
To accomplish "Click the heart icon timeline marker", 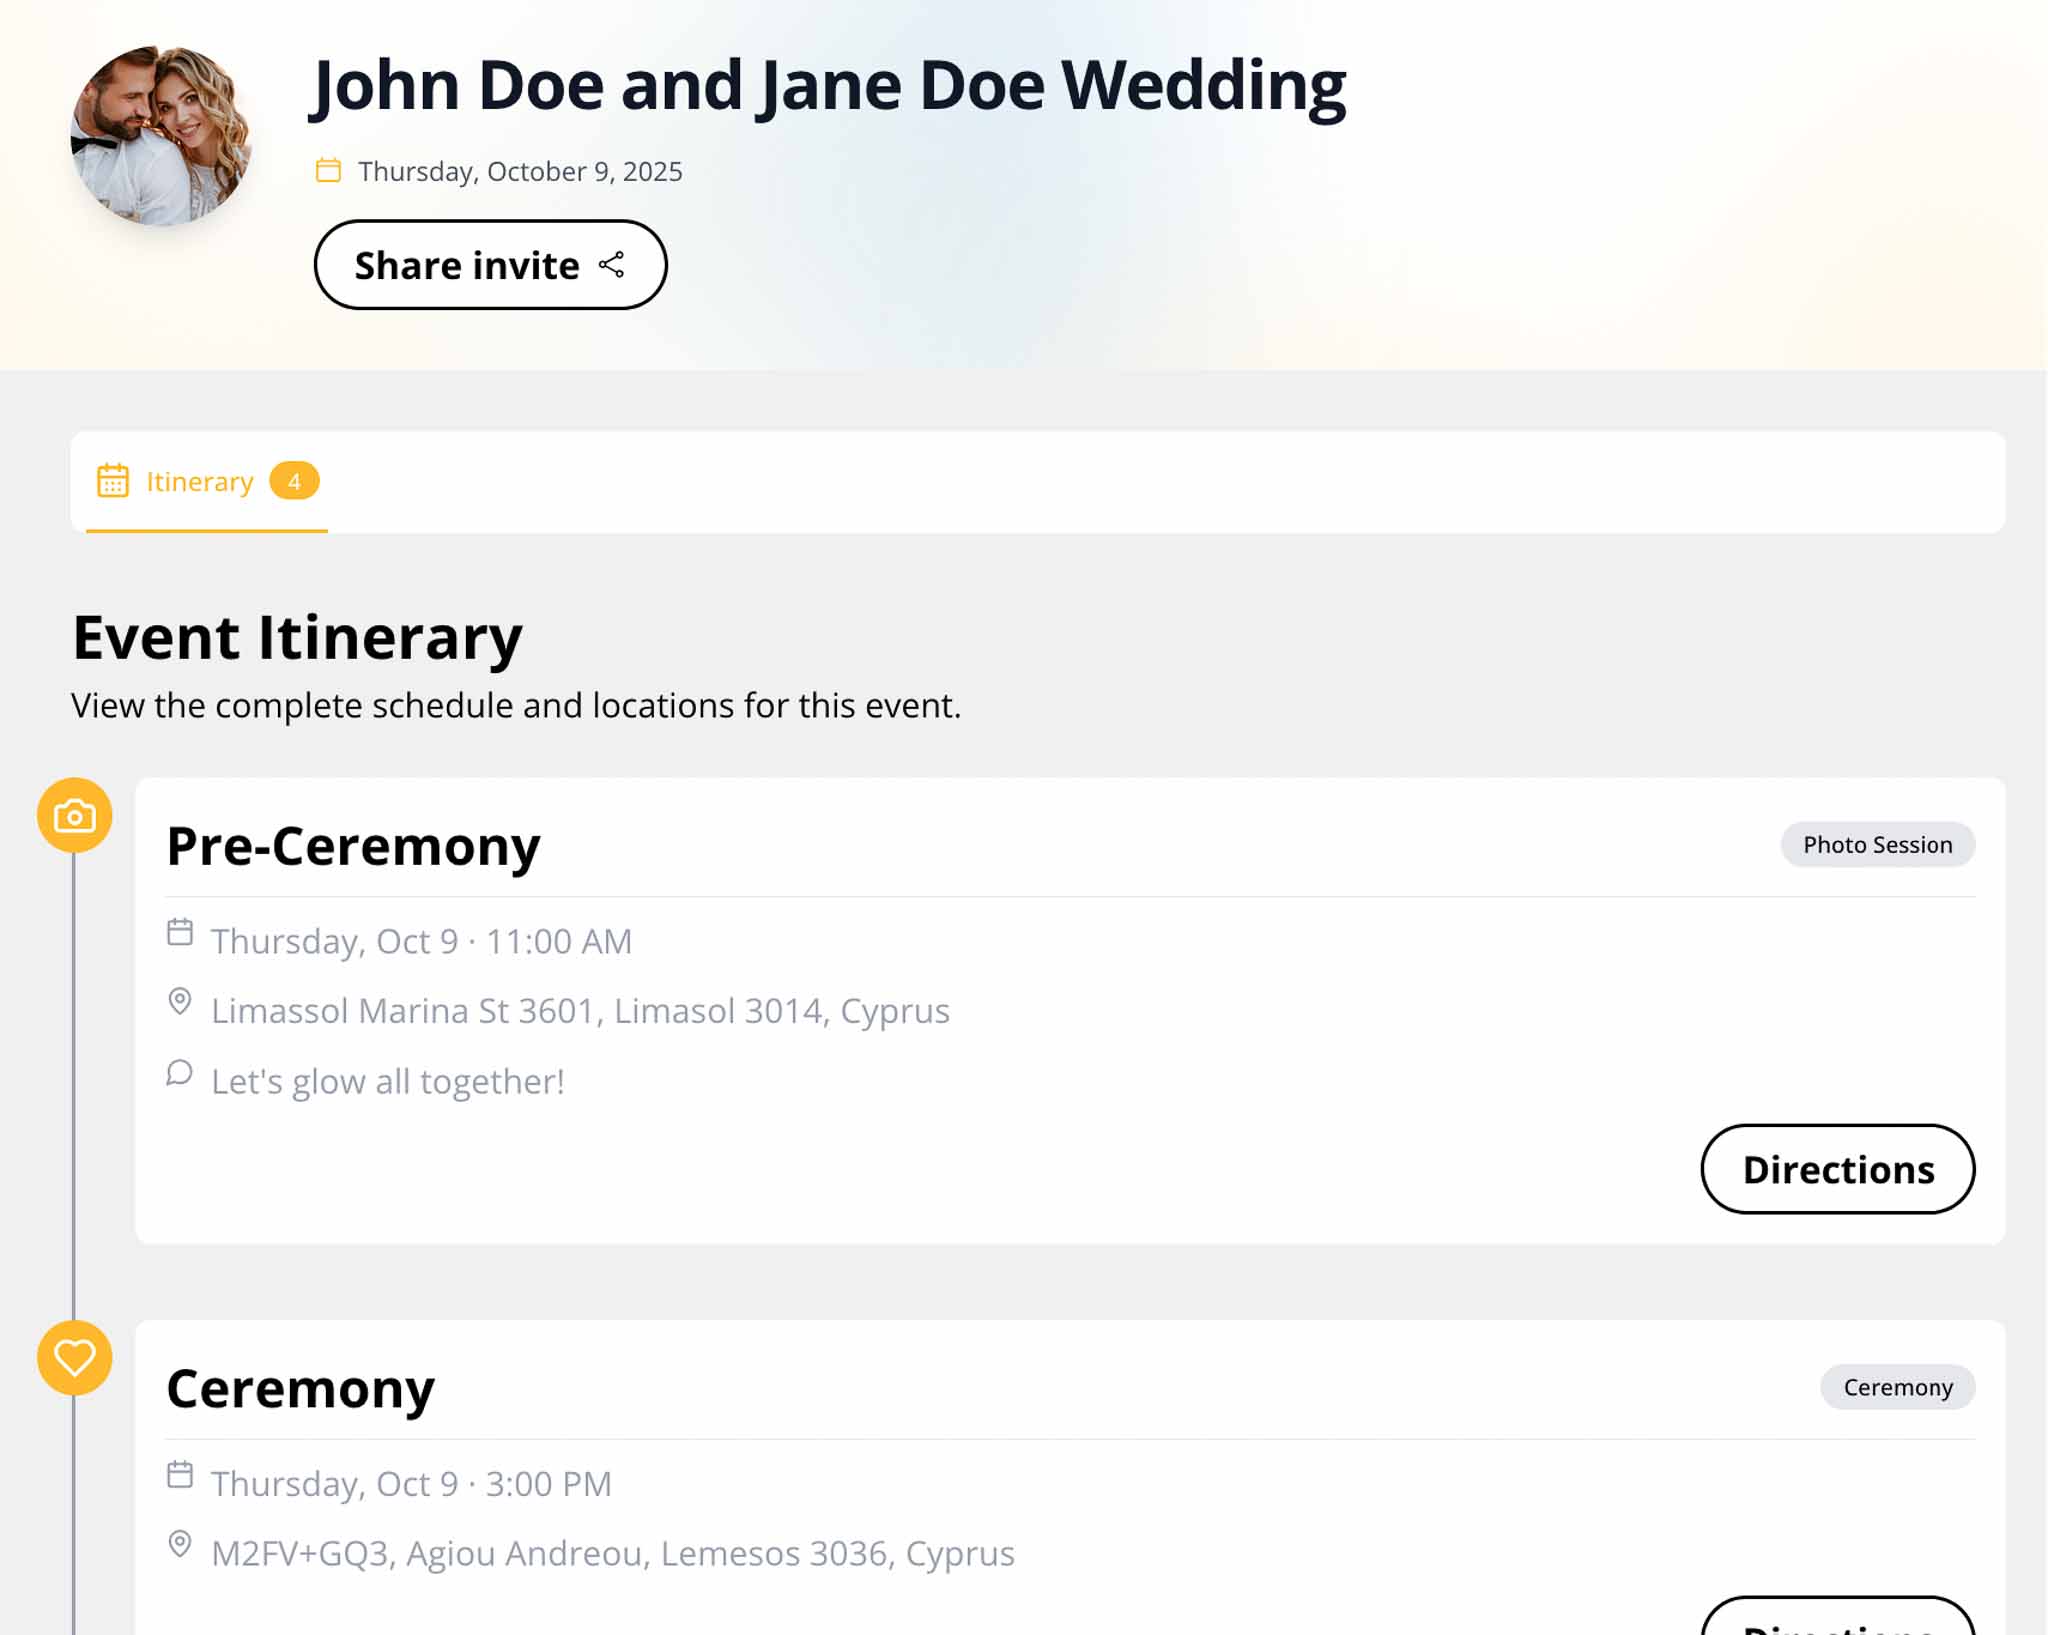I will (x=75, y=1358).
